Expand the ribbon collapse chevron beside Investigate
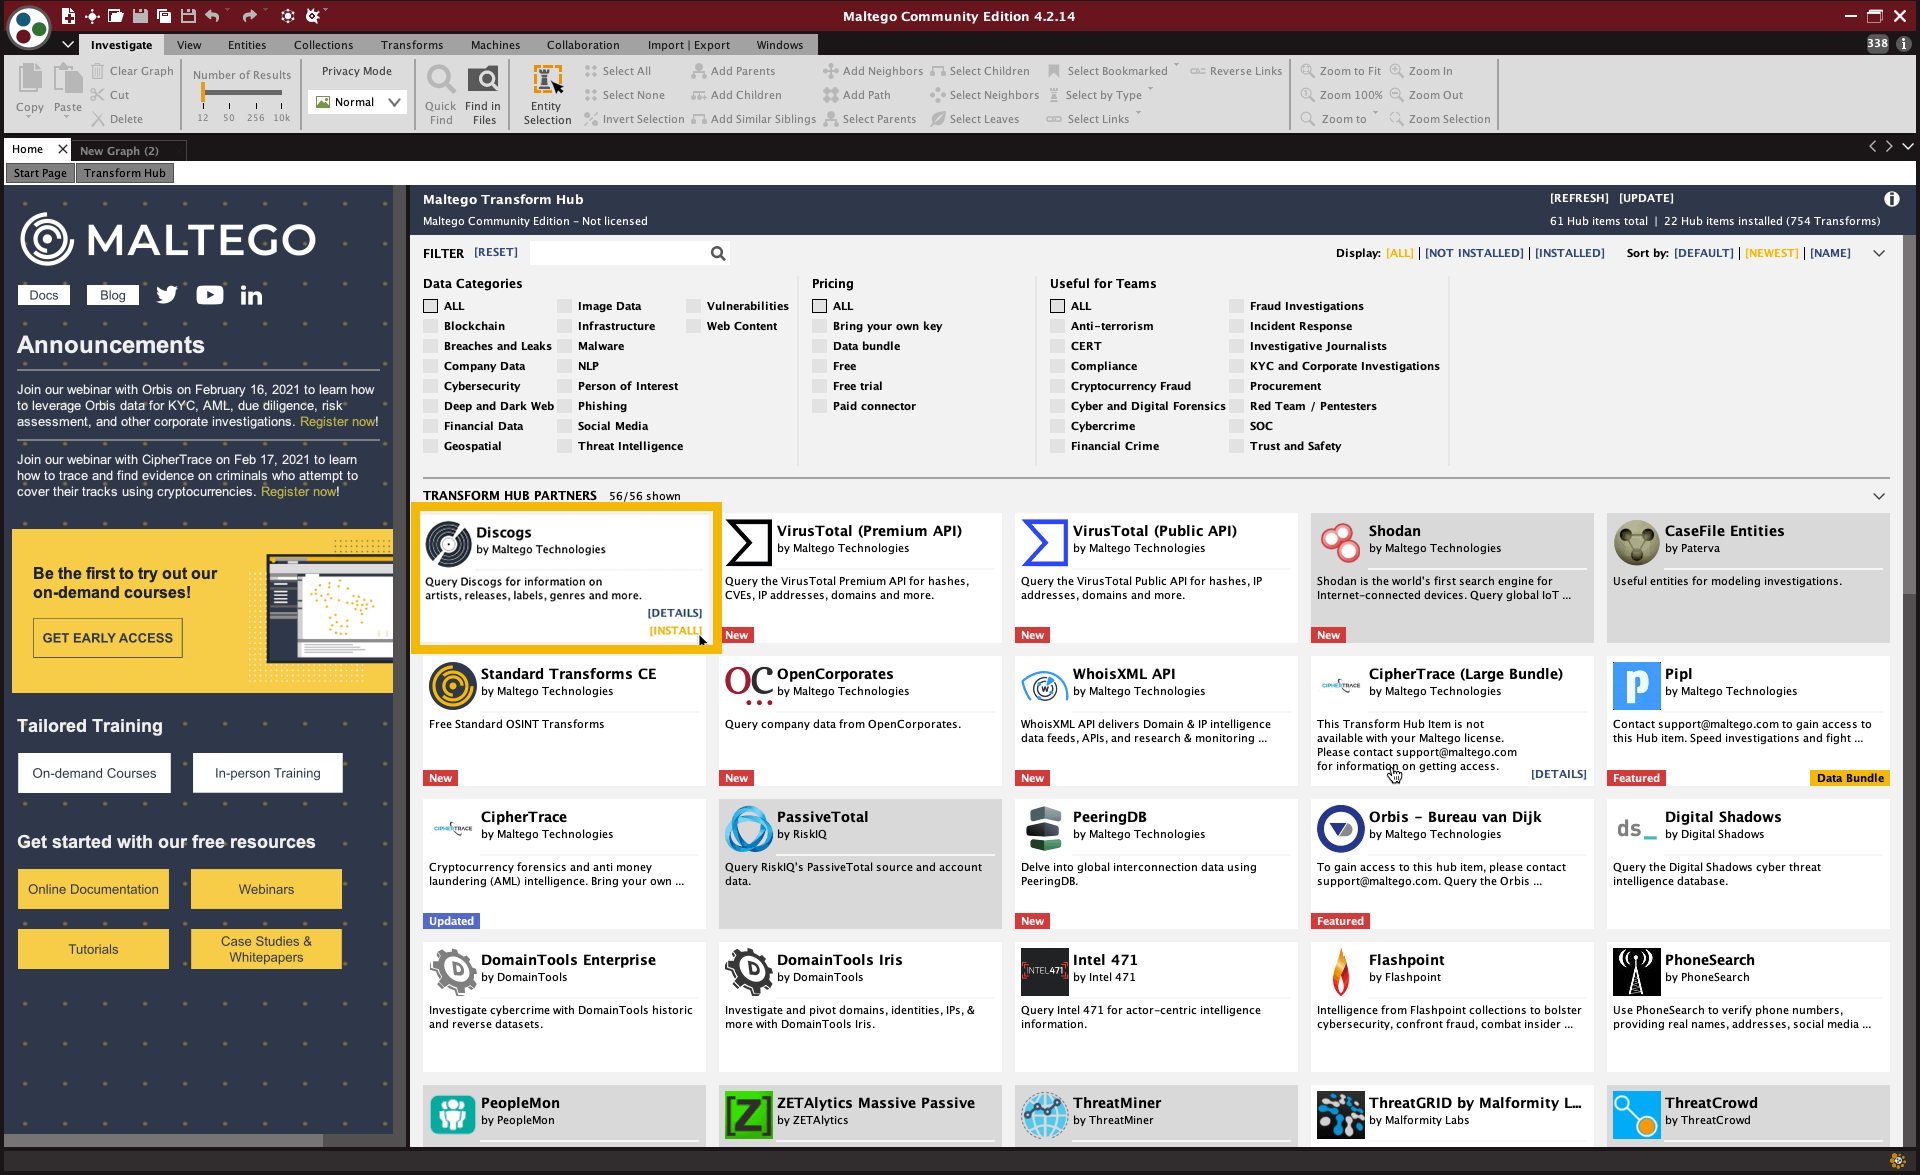This screenshot has width=1920, height=1175. click(x=67, y=44)
